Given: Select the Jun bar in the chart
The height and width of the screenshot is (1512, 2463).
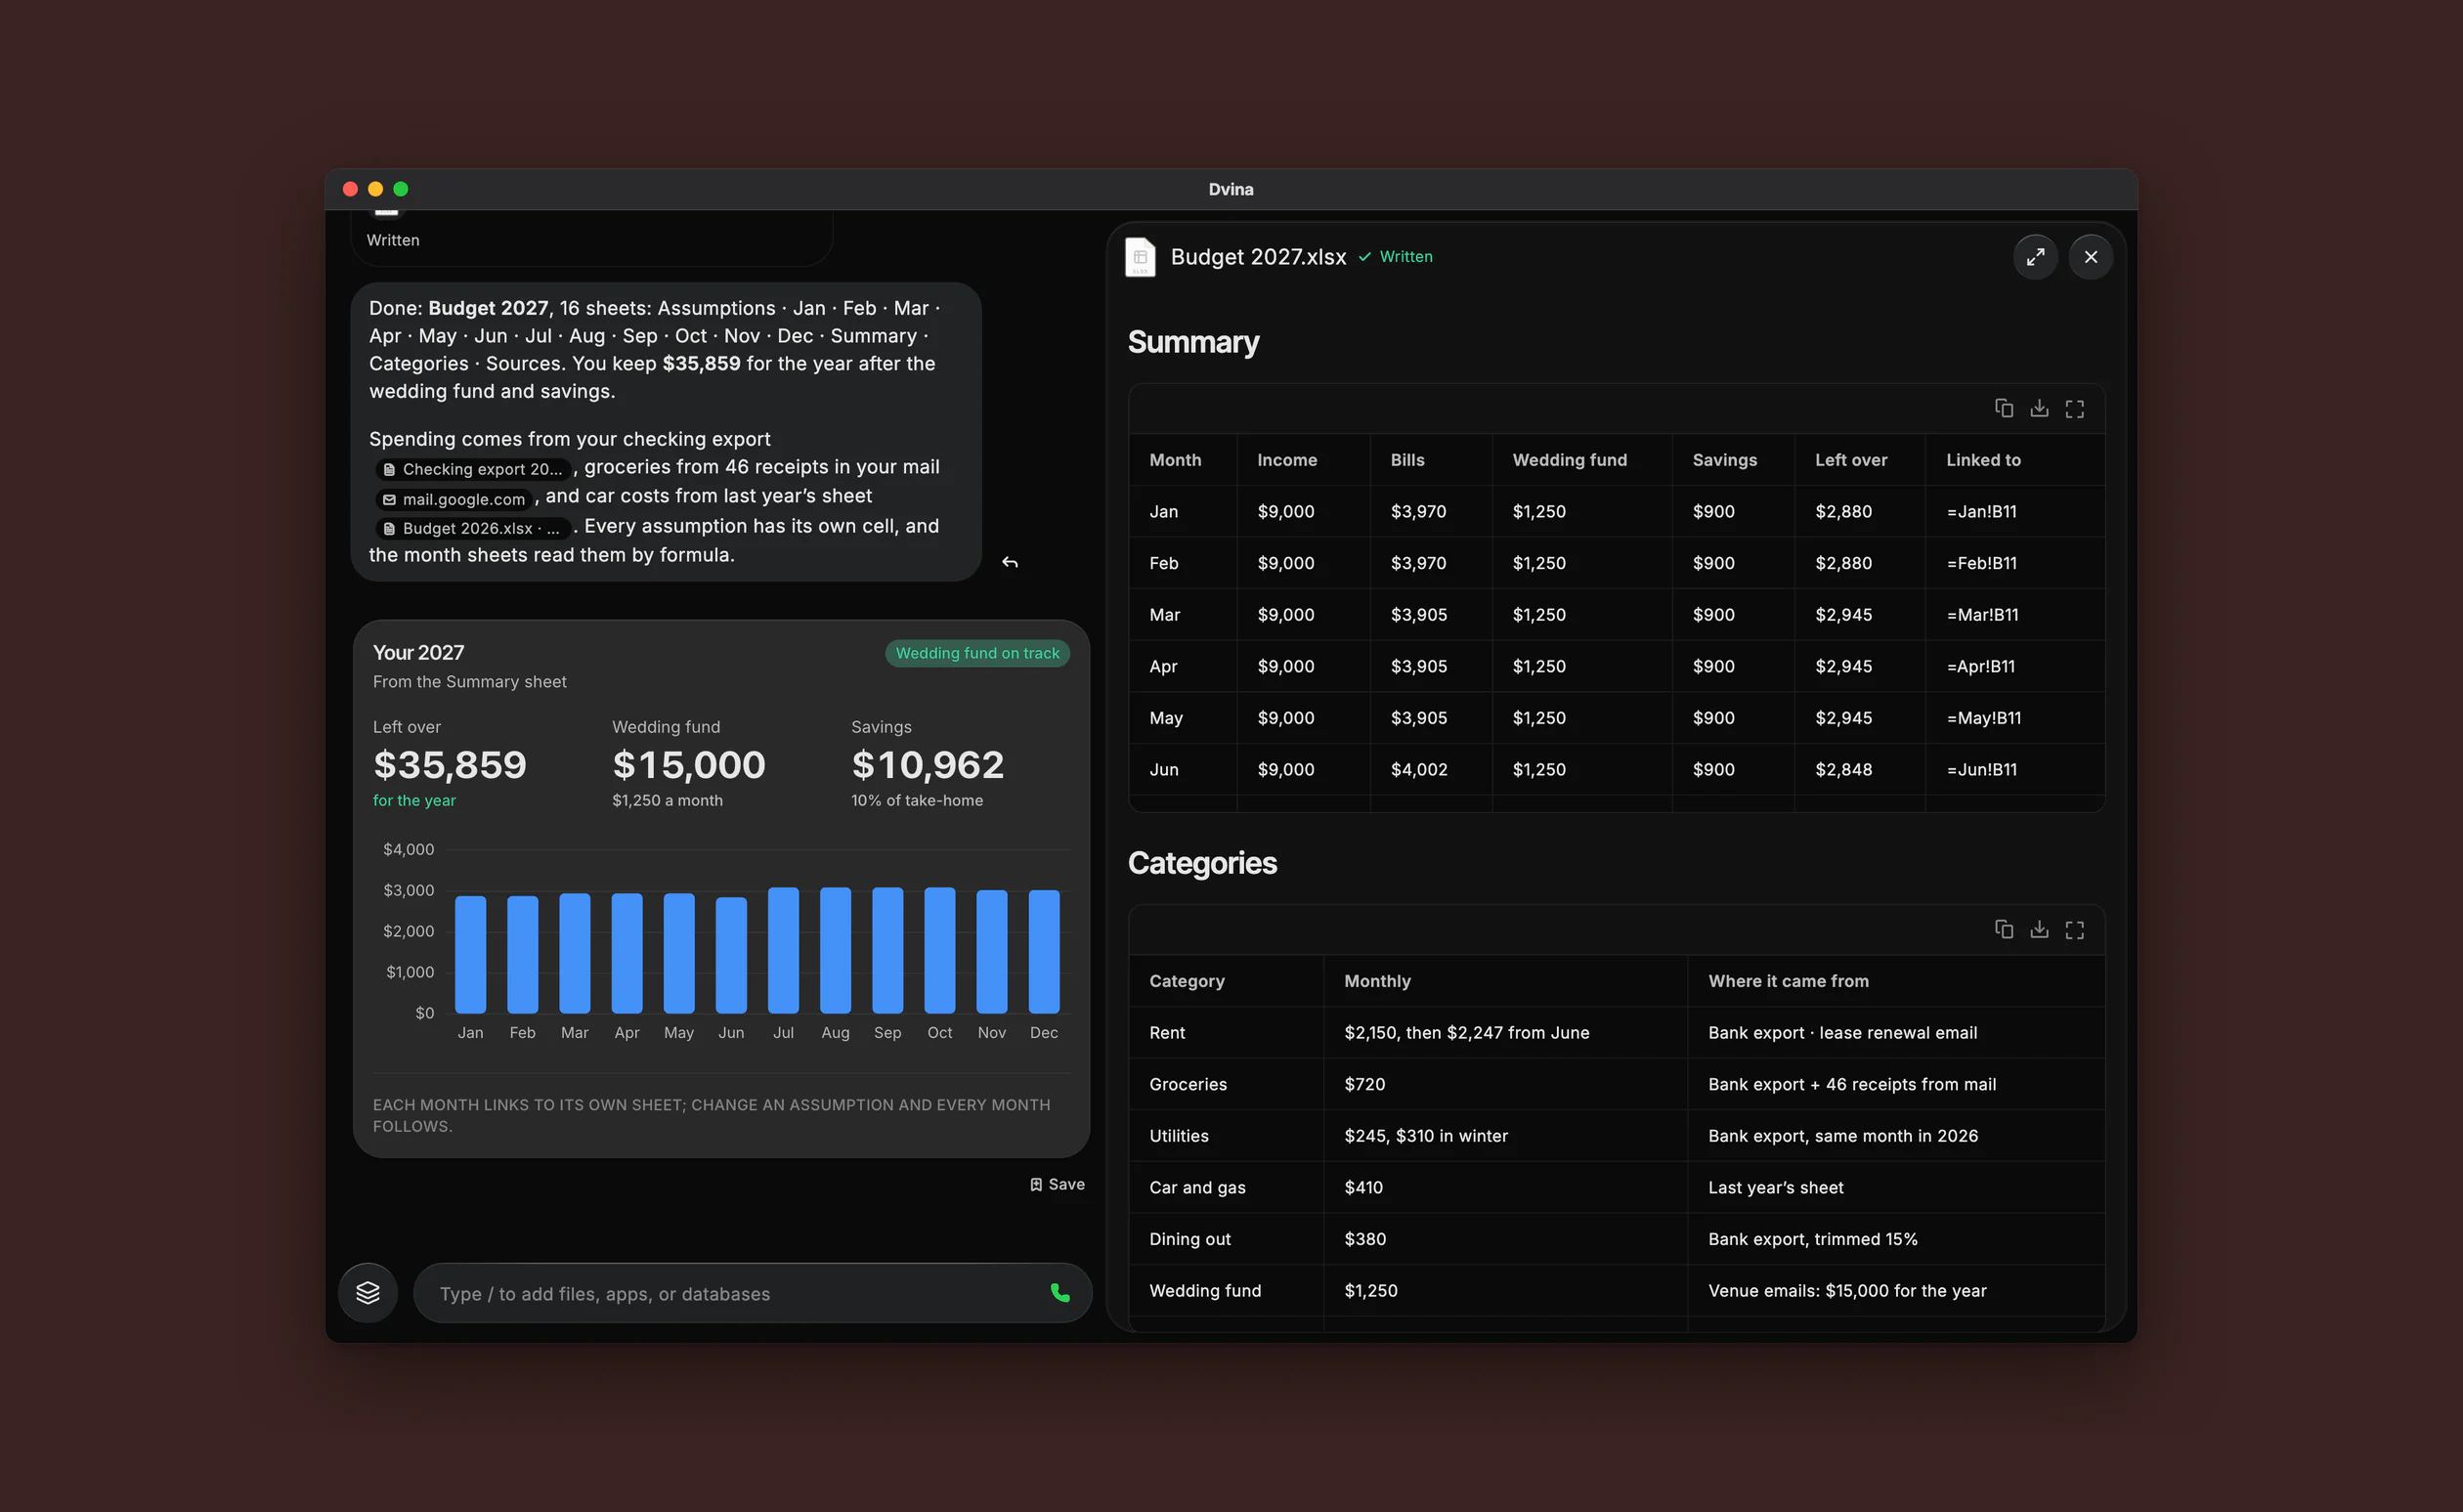Looking at the screenshot, I should 731,955.
